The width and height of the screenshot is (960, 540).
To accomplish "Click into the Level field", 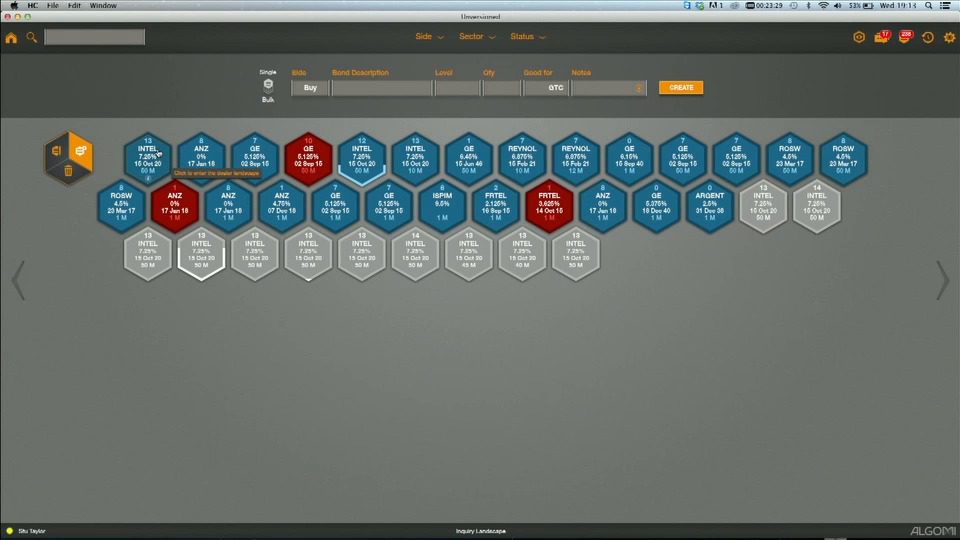I will point(457,88).
